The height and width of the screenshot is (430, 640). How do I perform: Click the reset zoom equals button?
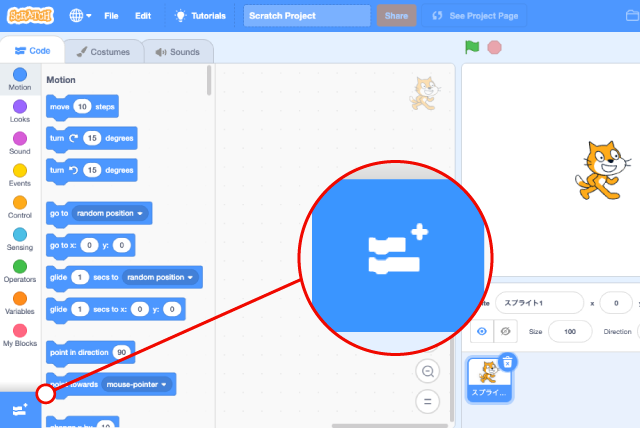coord(427,402)
